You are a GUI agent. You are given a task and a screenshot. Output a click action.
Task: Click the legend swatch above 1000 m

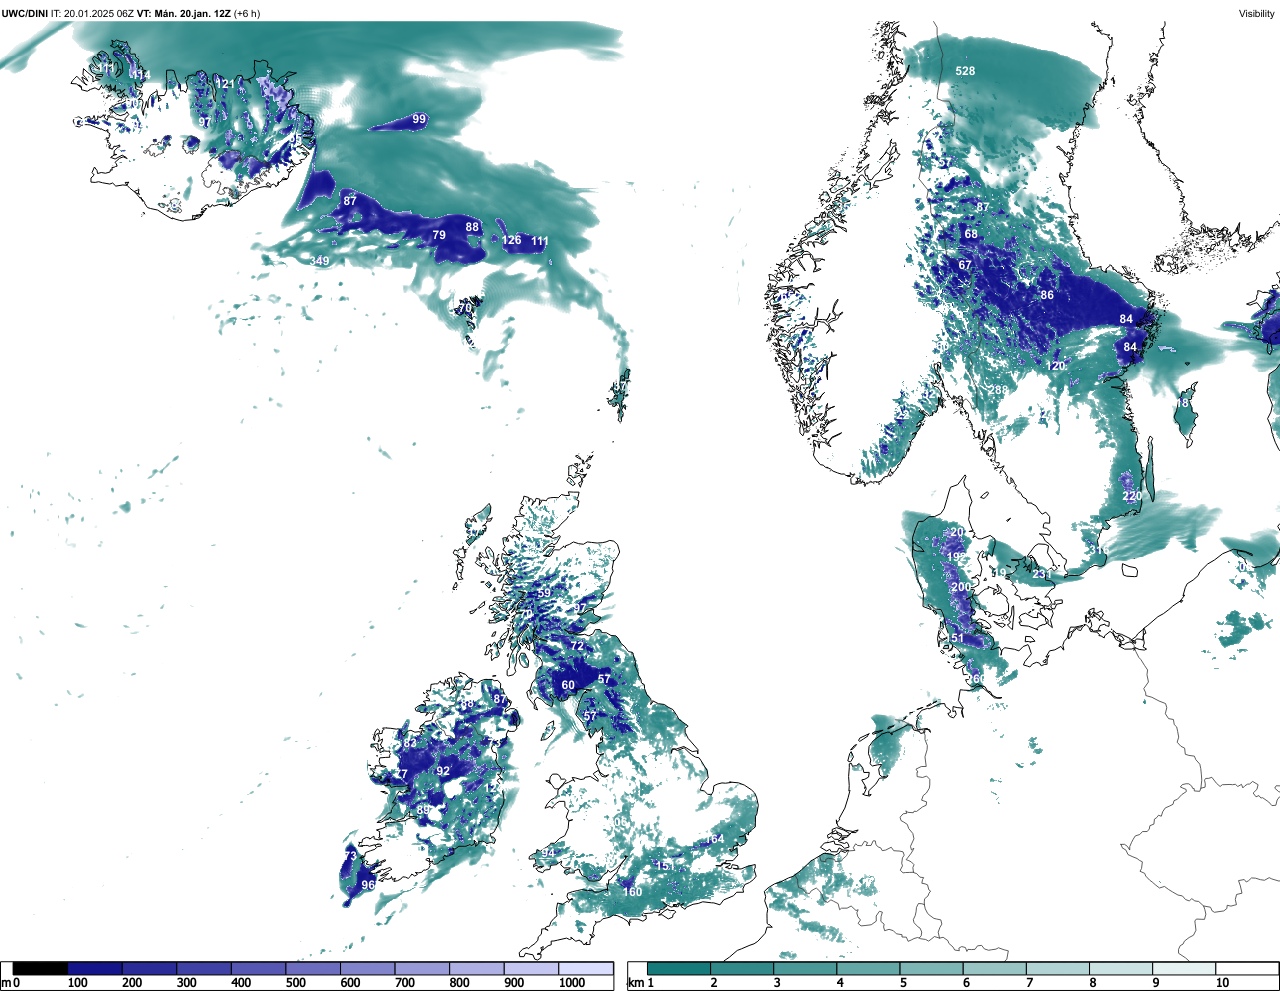[x=586, y=969]
